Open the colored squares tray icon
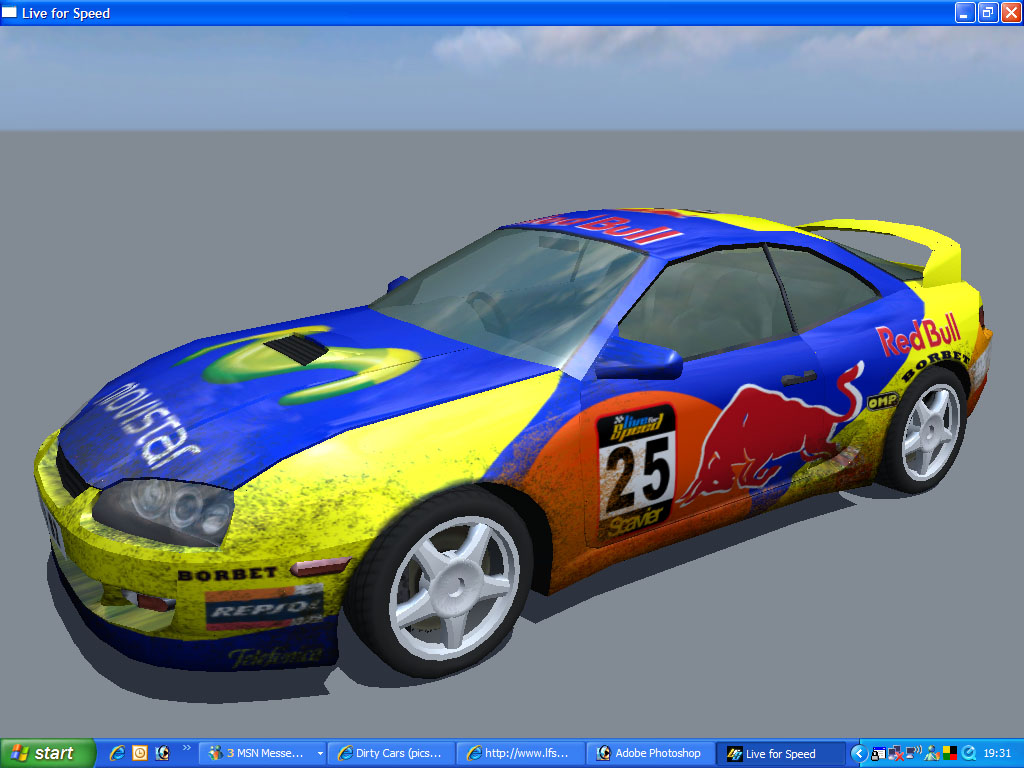The width and height of the screenshot is (1024, 768). click(950, 753)
